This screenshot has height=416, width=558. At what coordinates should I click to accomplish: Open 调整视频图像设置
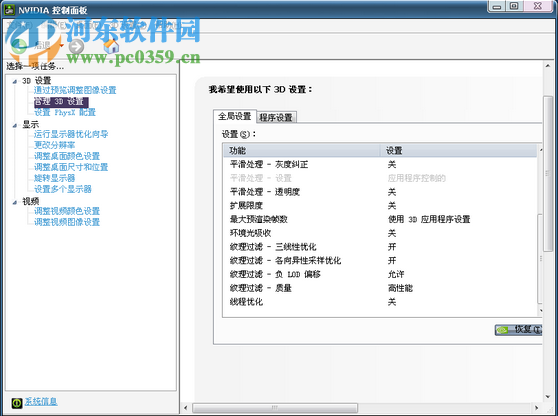(67, 222)
